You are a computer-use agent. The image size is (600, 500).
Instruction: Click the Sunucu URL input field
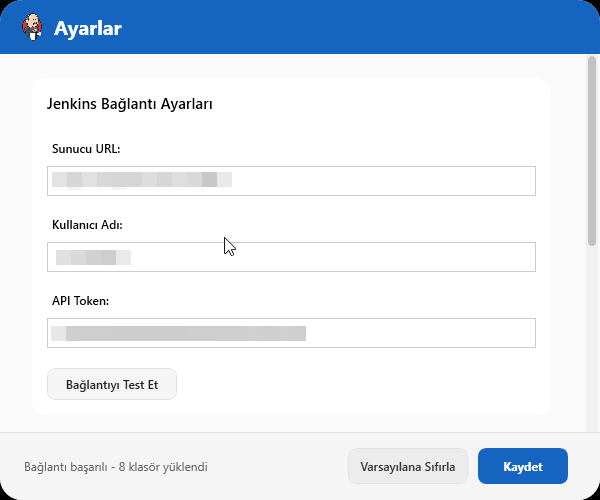click(x=291, y=181)
